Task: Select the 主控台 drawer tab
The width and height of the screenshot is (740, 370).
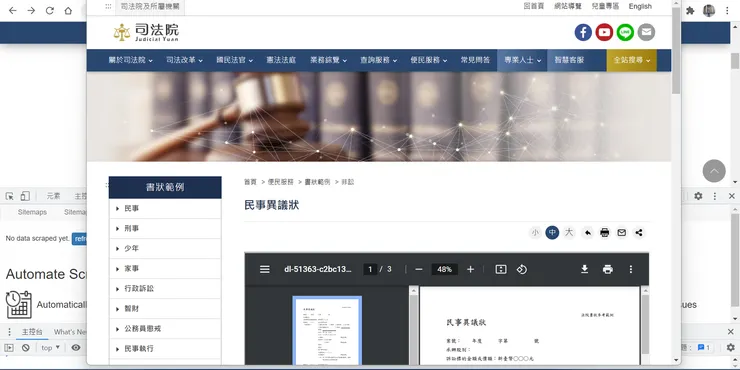Action: (x=32, y=332)
